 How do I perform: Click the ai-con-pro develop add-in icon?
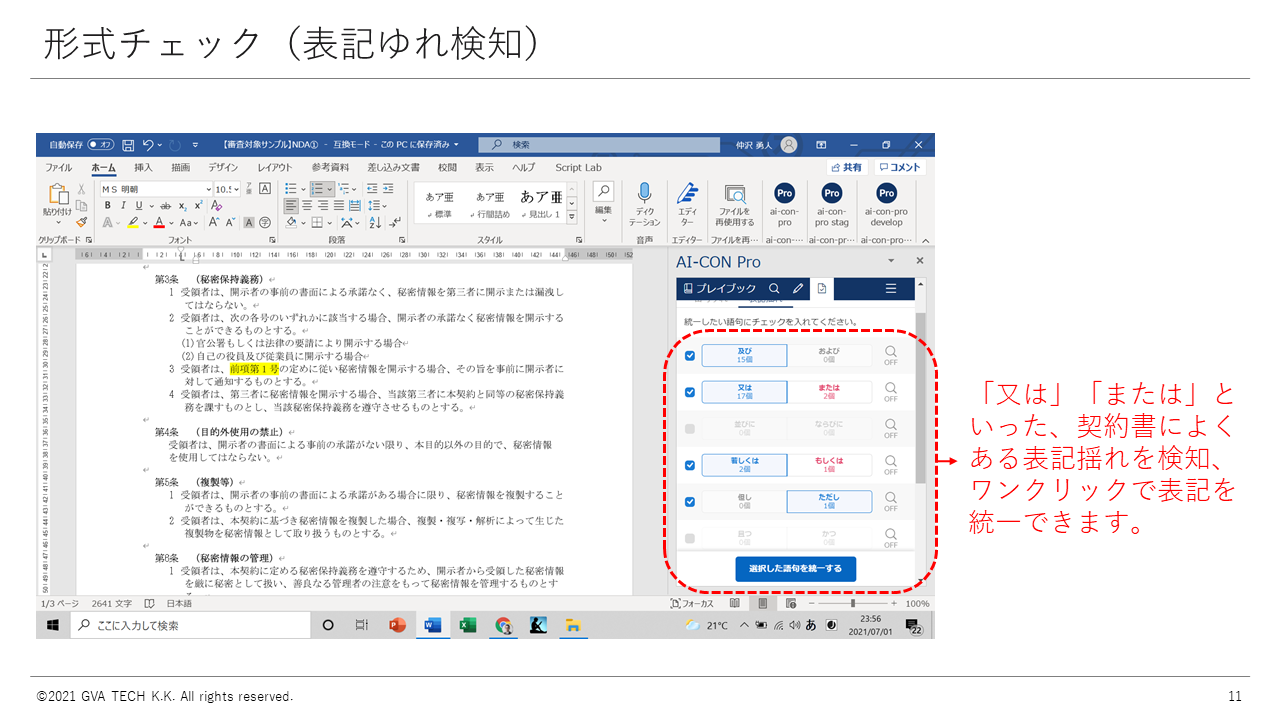coord(886,193)
